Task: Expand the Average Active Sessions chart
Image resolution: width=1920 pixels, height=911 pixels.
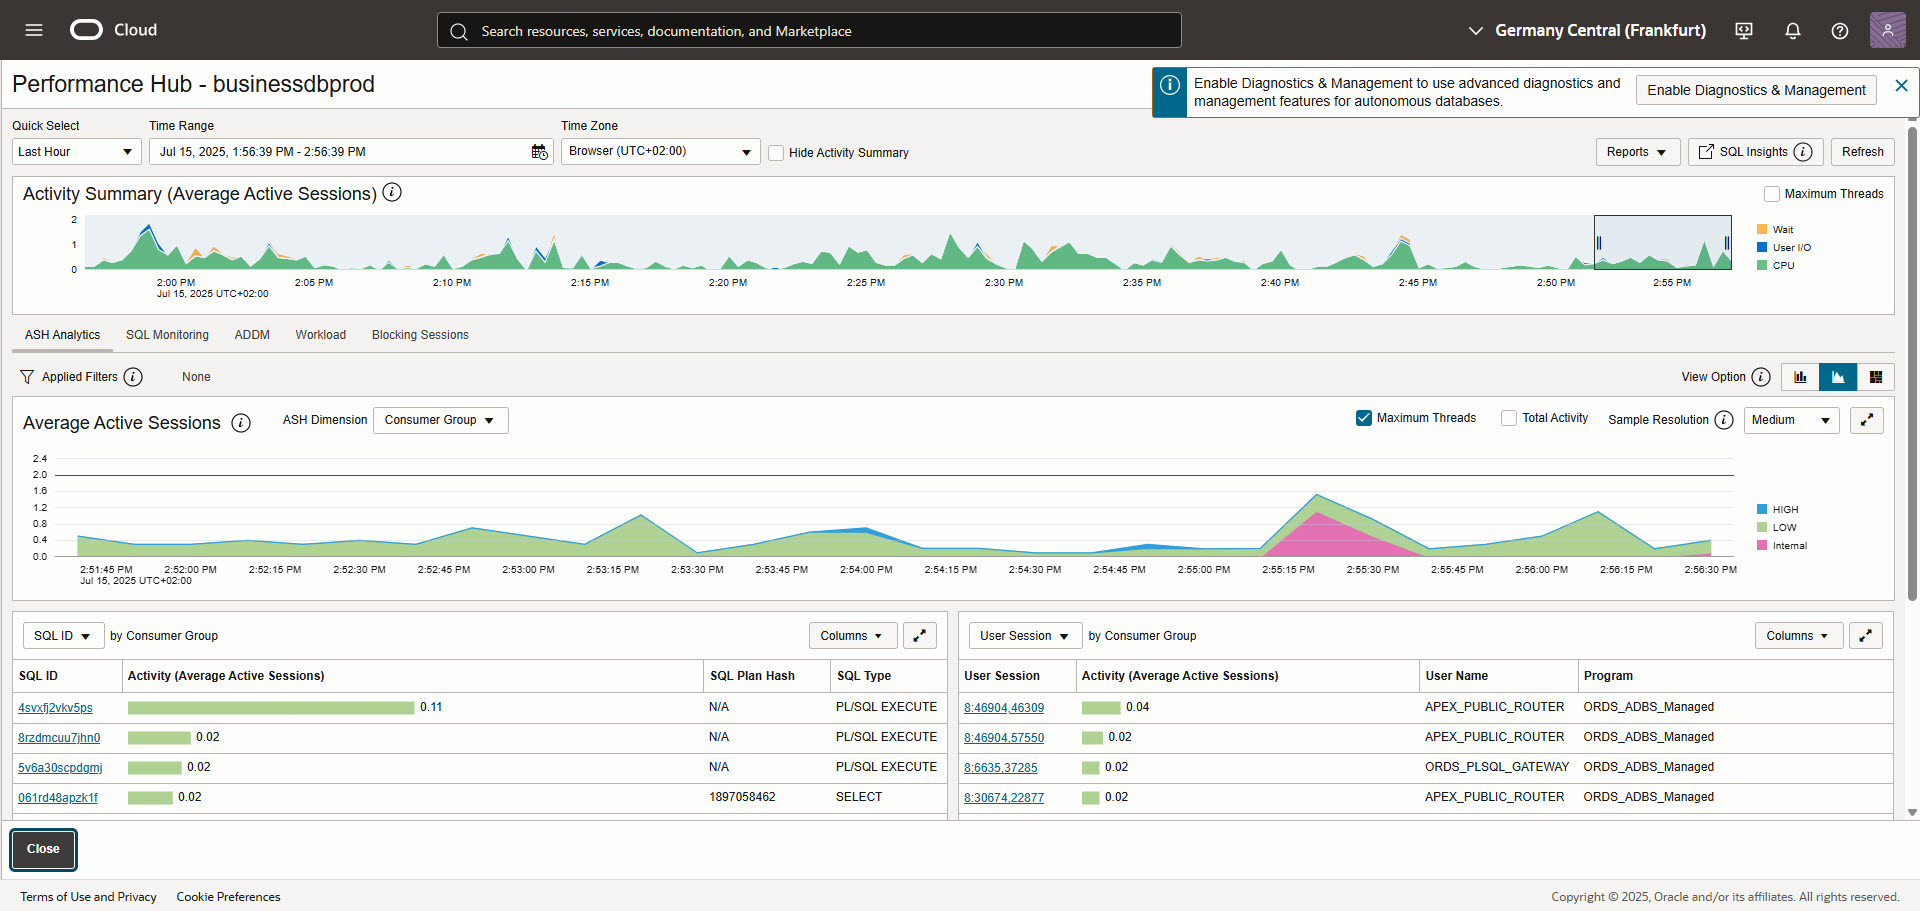Action: point(1866,420)
